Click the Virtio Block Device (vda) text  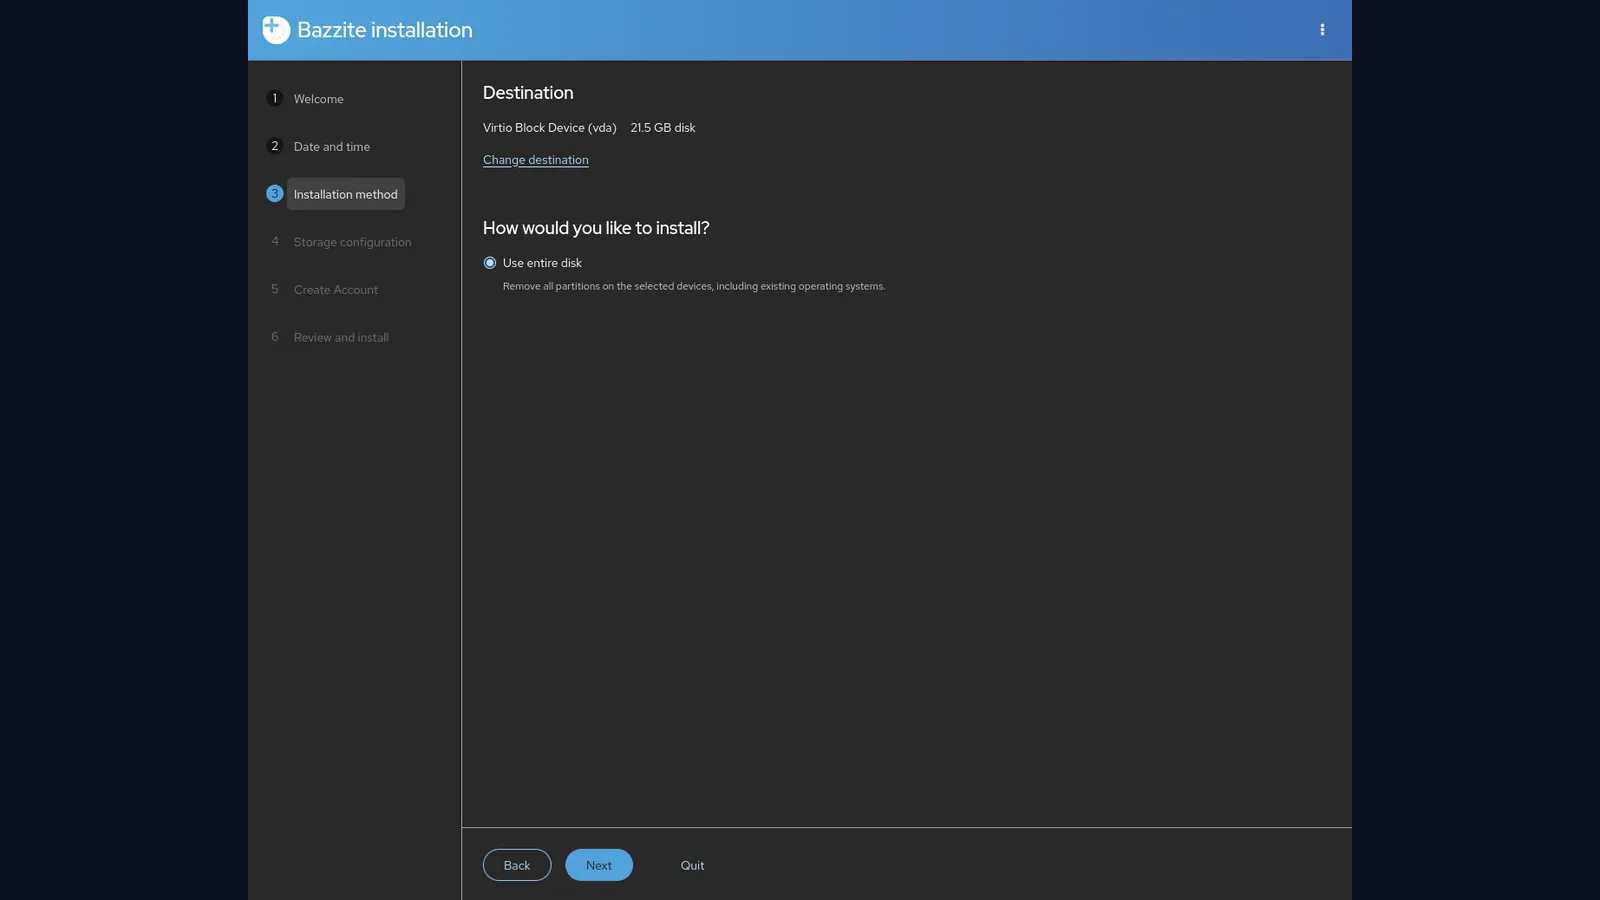[x=550, y=128]
